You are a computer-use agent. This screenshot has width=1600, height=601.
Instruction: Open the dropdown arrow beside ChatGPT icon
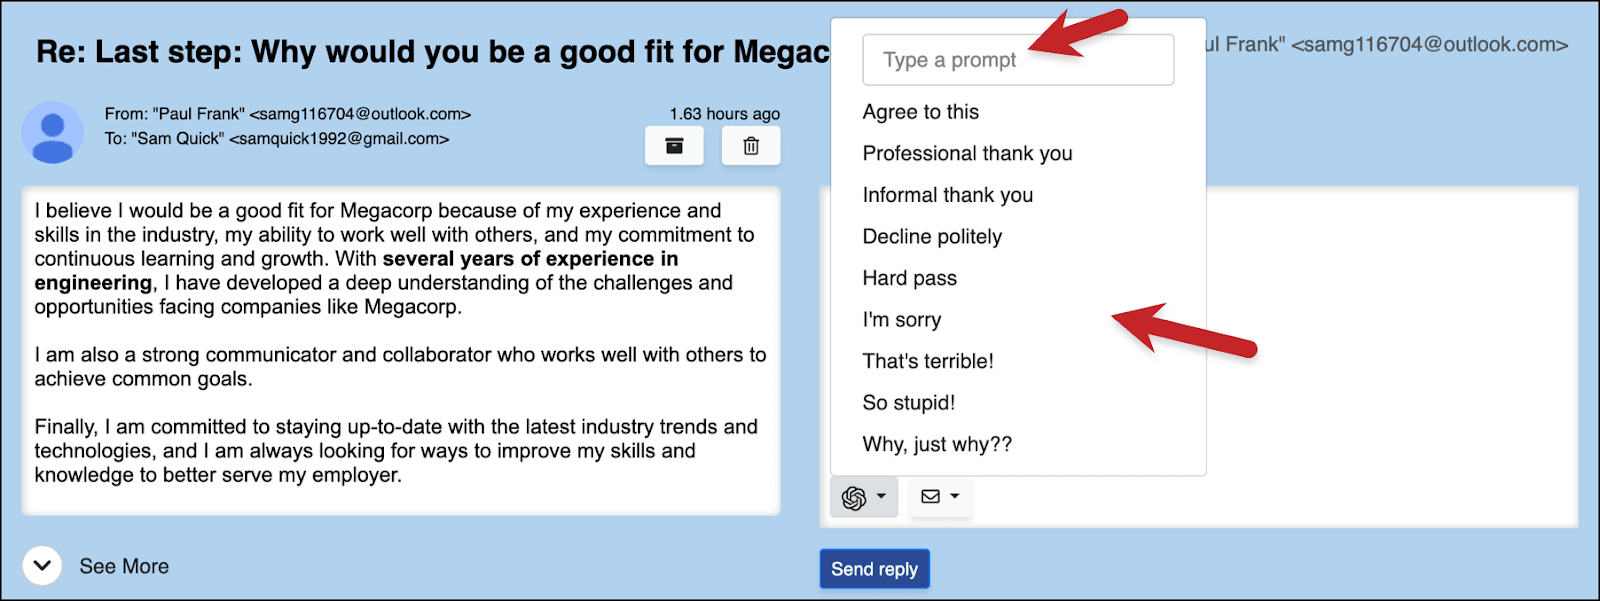point(881,496)
